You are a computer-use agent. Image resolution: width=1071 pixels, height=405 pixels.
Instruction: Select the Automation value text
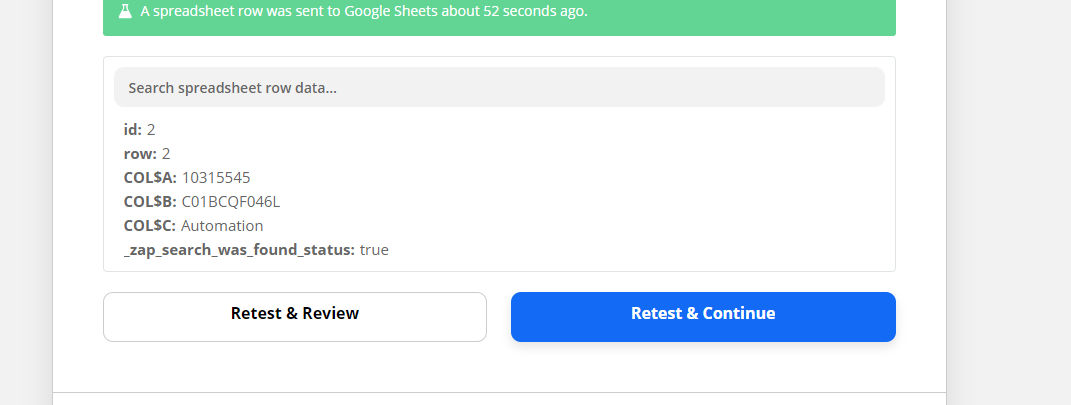(x=222, y=225)
